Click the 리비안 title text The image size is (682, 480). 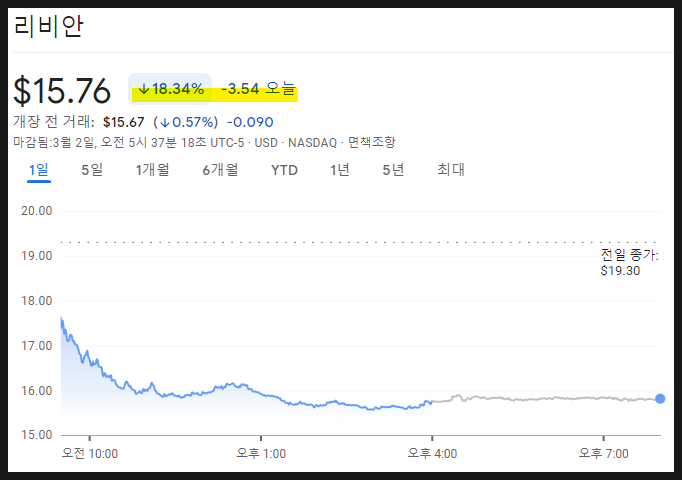(49, 26)
